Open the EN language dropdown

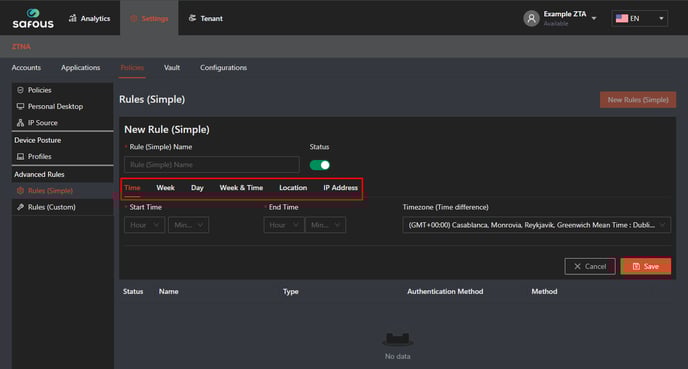tap(640, 18)
